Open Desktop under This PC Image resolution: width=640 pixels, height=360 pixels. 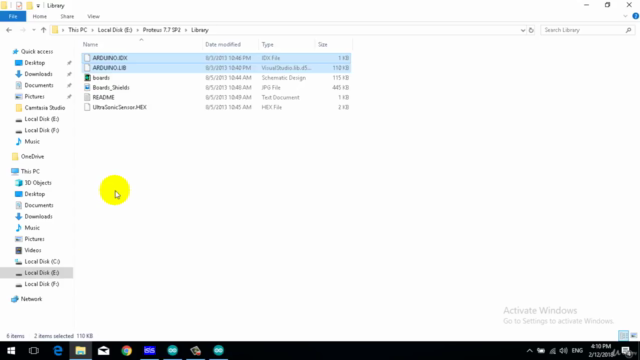[x=35, y=194]
